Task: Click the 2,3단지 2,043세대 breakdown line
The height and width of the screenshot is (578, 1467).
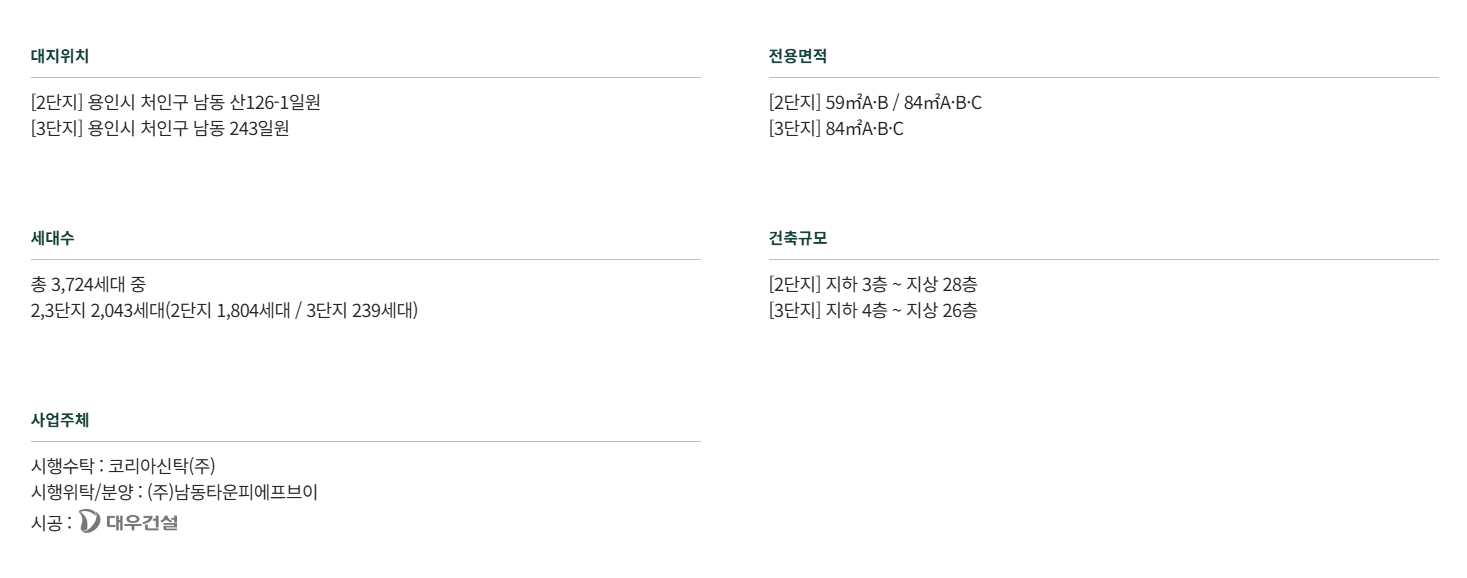Action: [225, 310]
